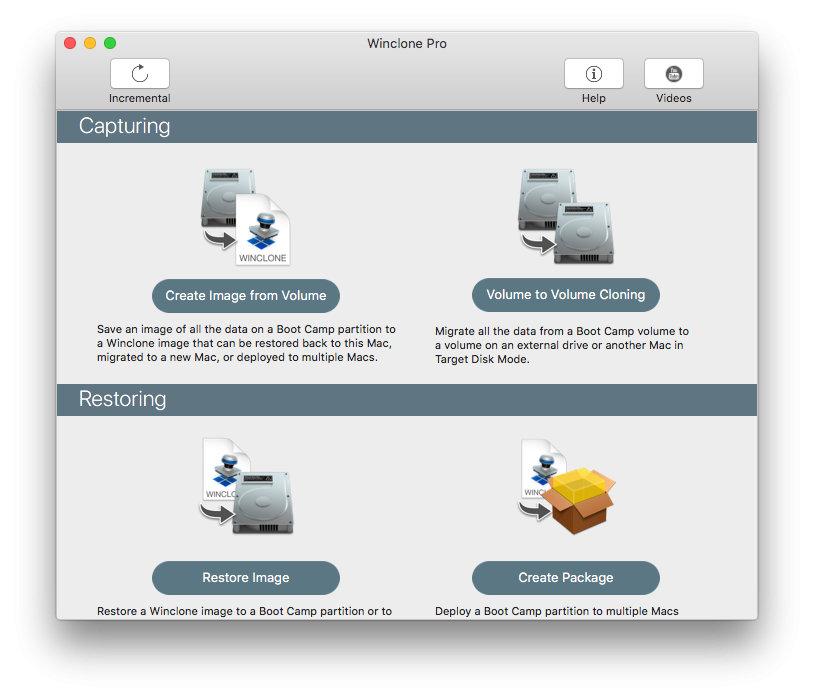
Task: Click the package box deployment icon
Action: point(567,487)
